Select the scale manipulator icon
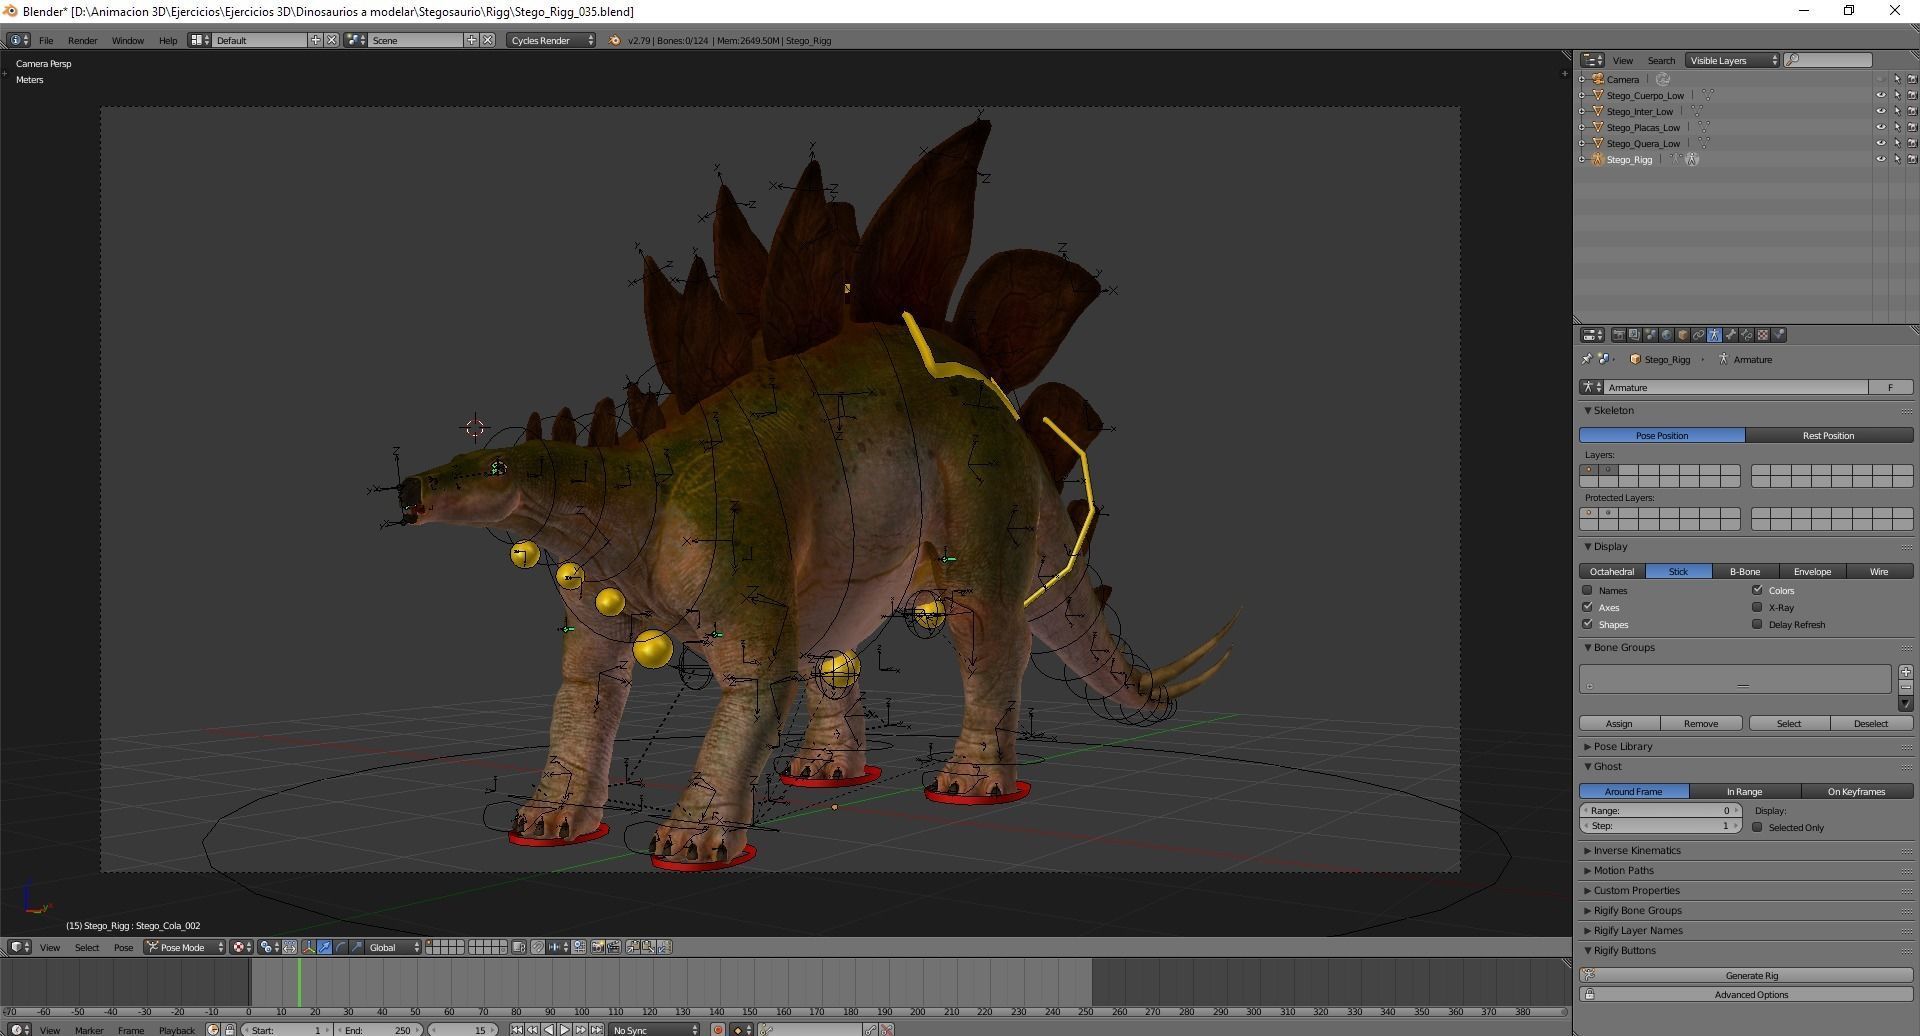The width and height of the screenshot is (1920, 1036). 356,947
